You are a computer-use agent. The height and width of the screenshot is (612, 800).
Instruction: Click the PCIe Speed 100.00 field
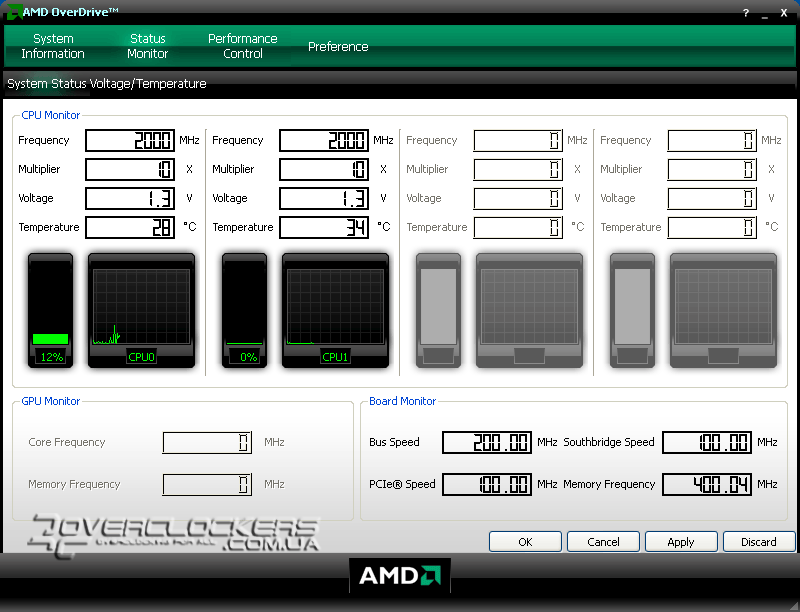click(487, 484)
